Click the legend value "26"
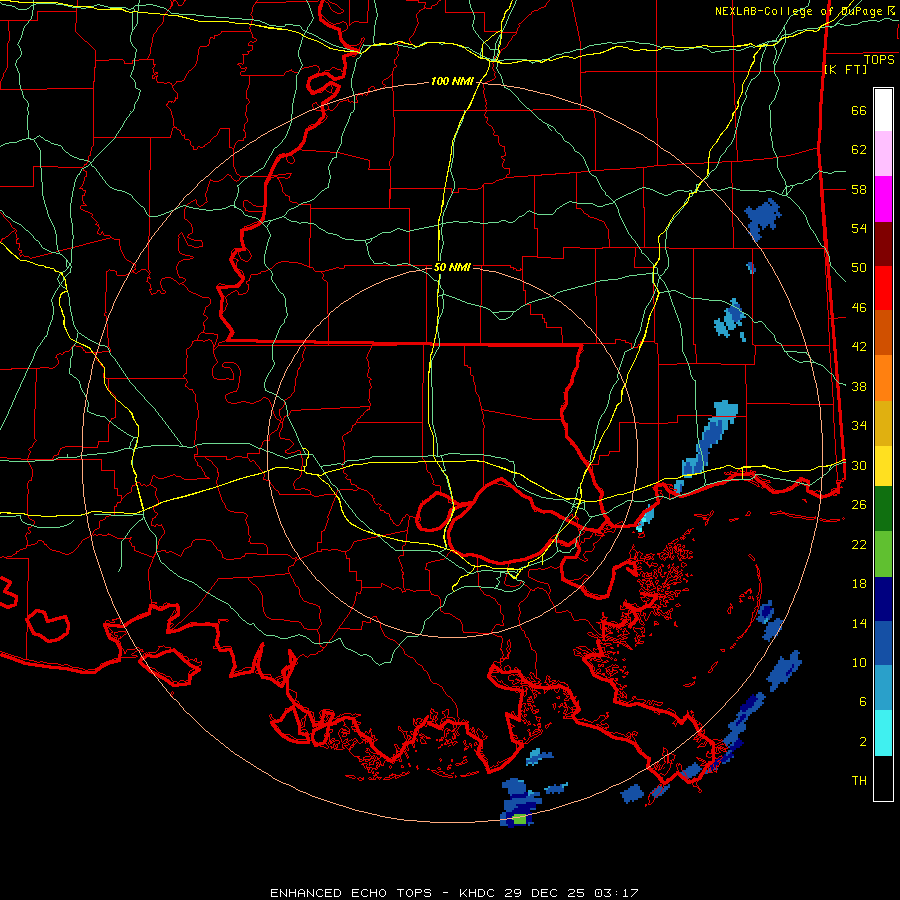900x900 pixels. (859, 505)
